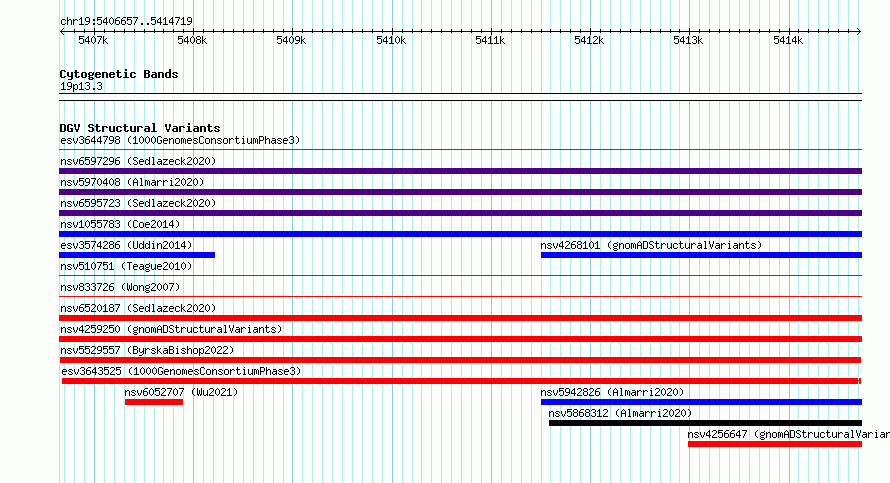
Task: Click the 5414k ruler position
Action: 788,40
